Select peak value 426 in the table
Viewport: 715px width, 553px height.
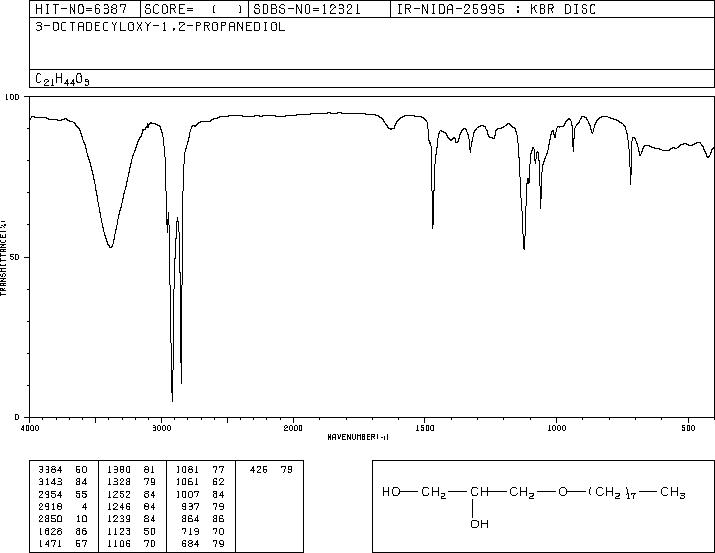click(x=259, y=470)
